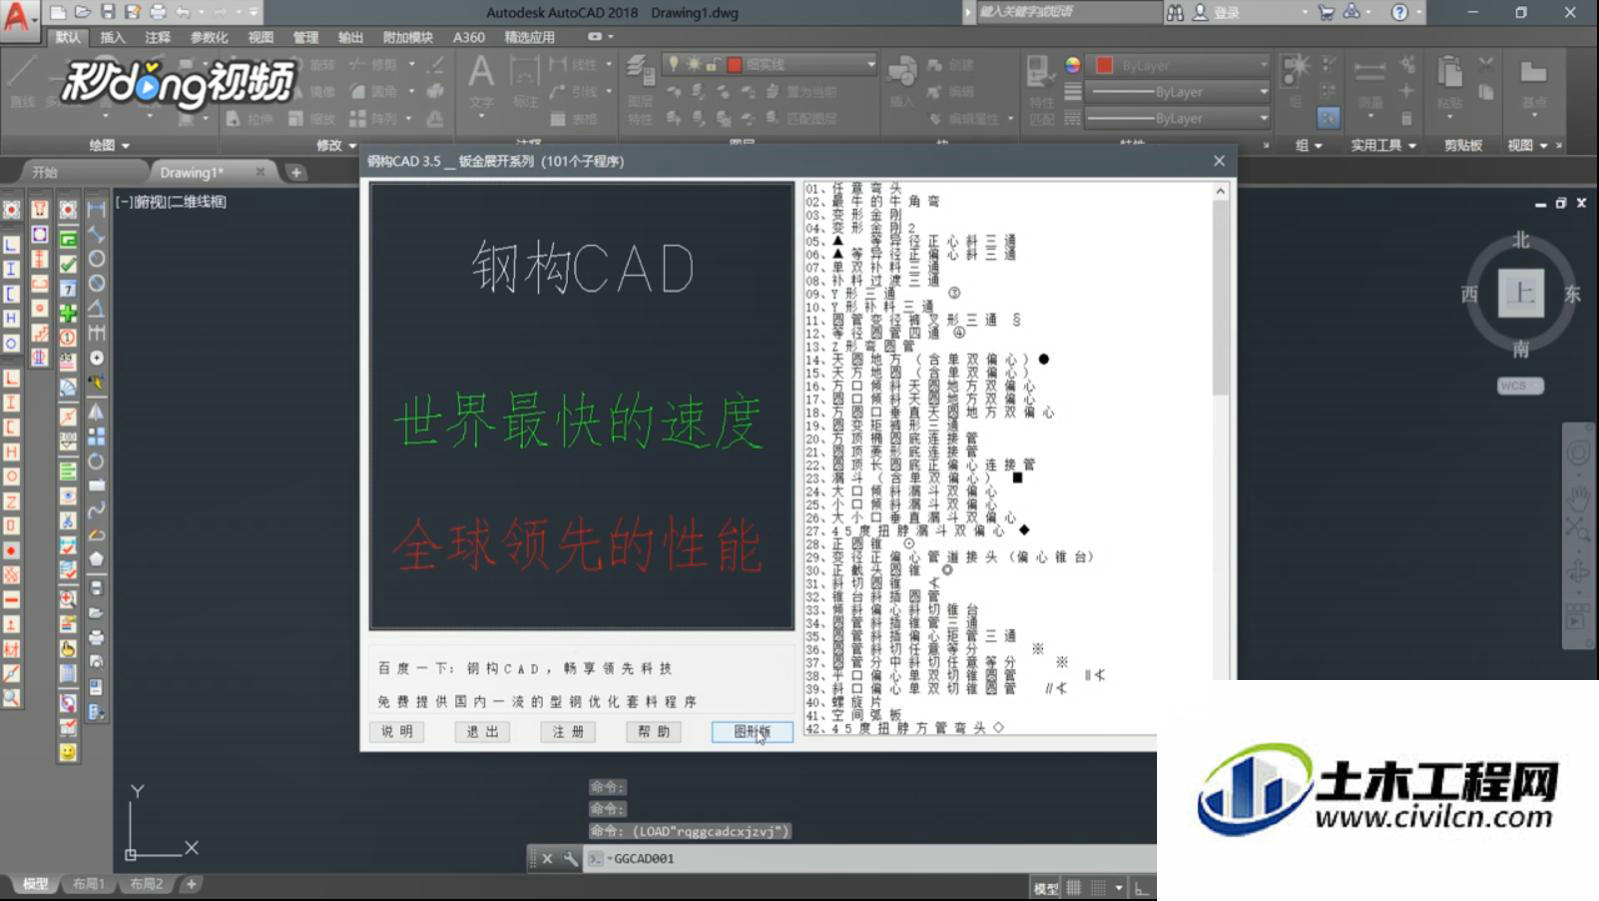Image resolution: width=1599 pixels, height=901 pixels.
Task: Click the Undo arrow in quick access toolbar
Action: click(x=183, y=12)
